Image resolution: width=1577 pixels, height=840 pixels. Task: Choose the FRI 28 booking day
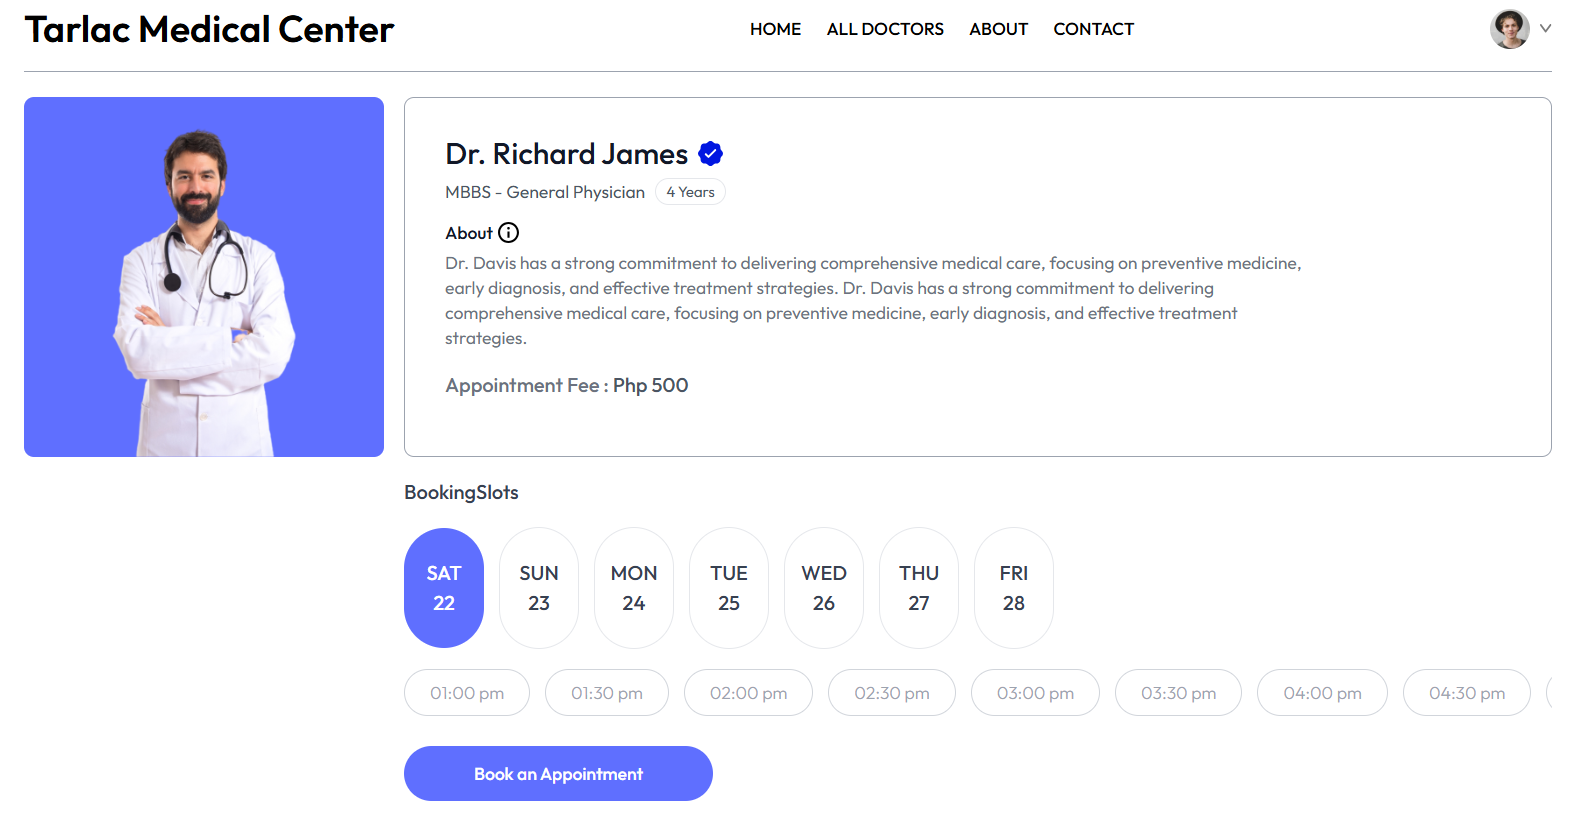(1013, 588)
